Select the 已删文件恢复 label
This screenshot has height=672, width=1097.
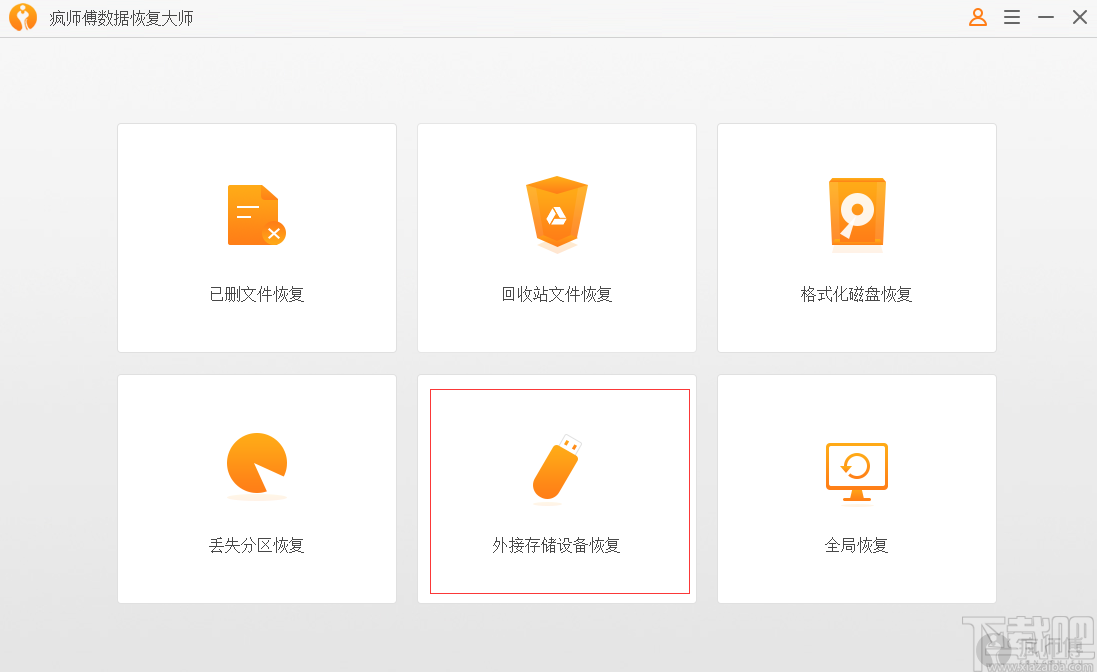(x=257, y=294)
